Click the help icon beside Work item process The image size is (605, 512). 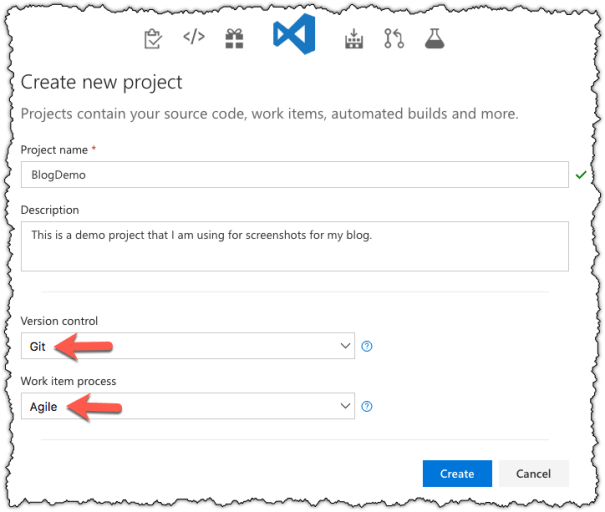(x=367, y=407)
